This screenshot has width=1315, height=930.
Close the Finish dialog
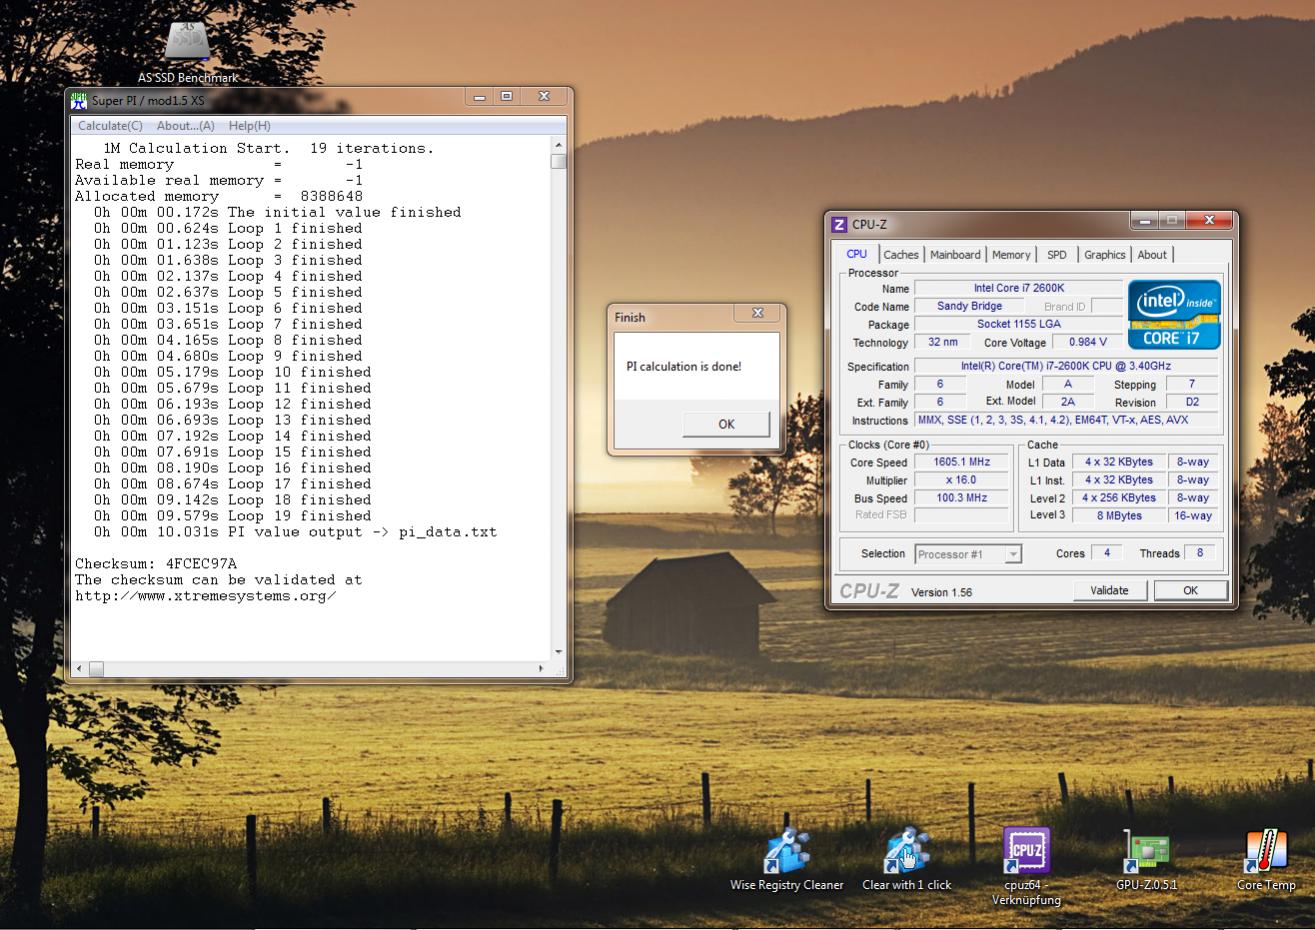(757, 314)
